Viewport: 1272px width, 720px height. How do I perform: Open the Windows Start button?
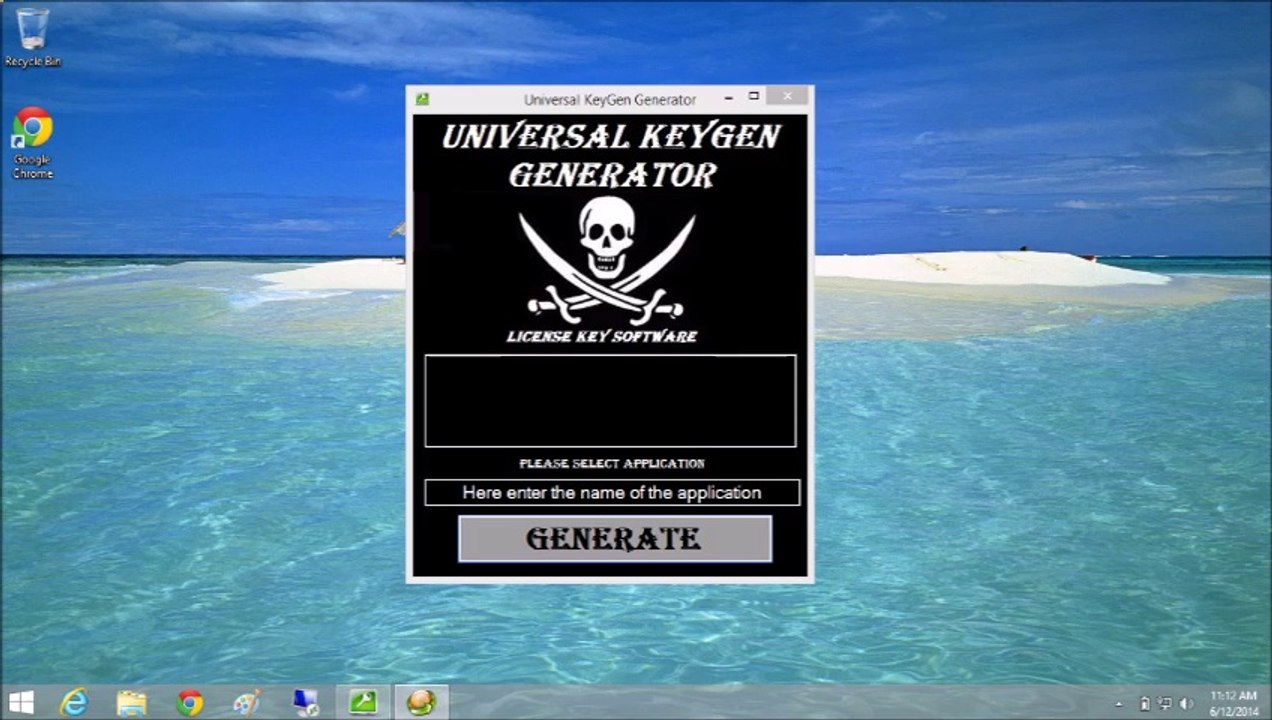pos(21,703)
